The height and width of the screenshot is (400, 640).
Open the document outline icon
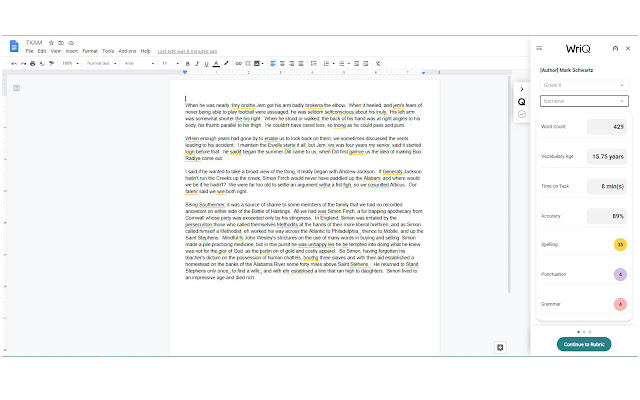pos(16,88)
